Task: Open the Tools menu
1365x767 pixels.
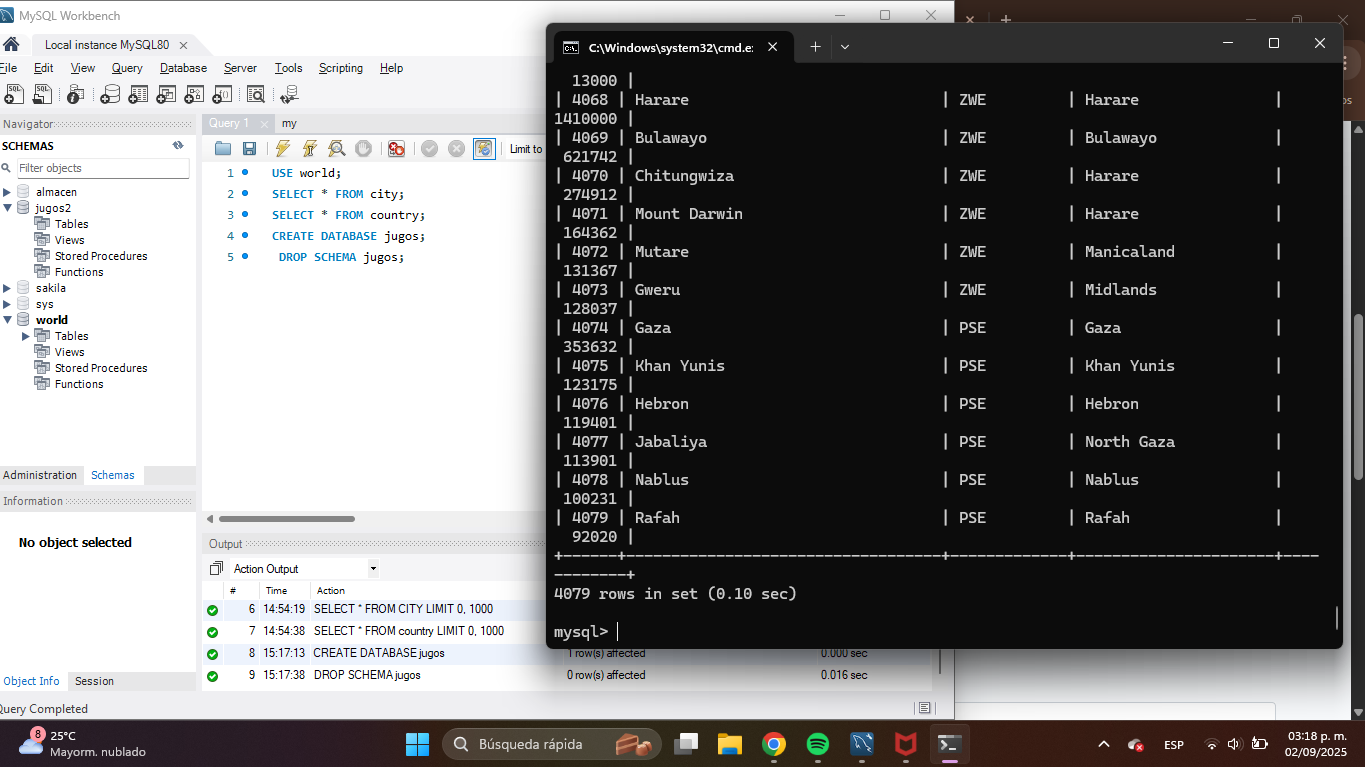Action: pyautogui.click(x=288, y=68)
